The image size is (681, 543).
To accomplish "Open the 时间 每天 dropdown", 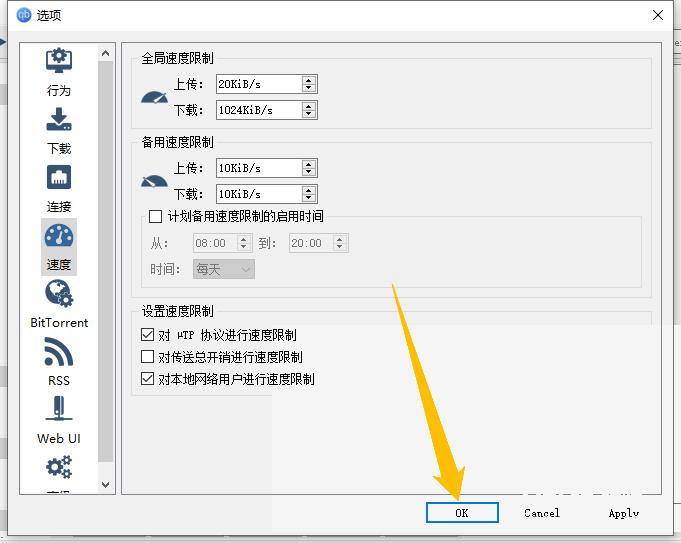I will (x=224, y=269).
